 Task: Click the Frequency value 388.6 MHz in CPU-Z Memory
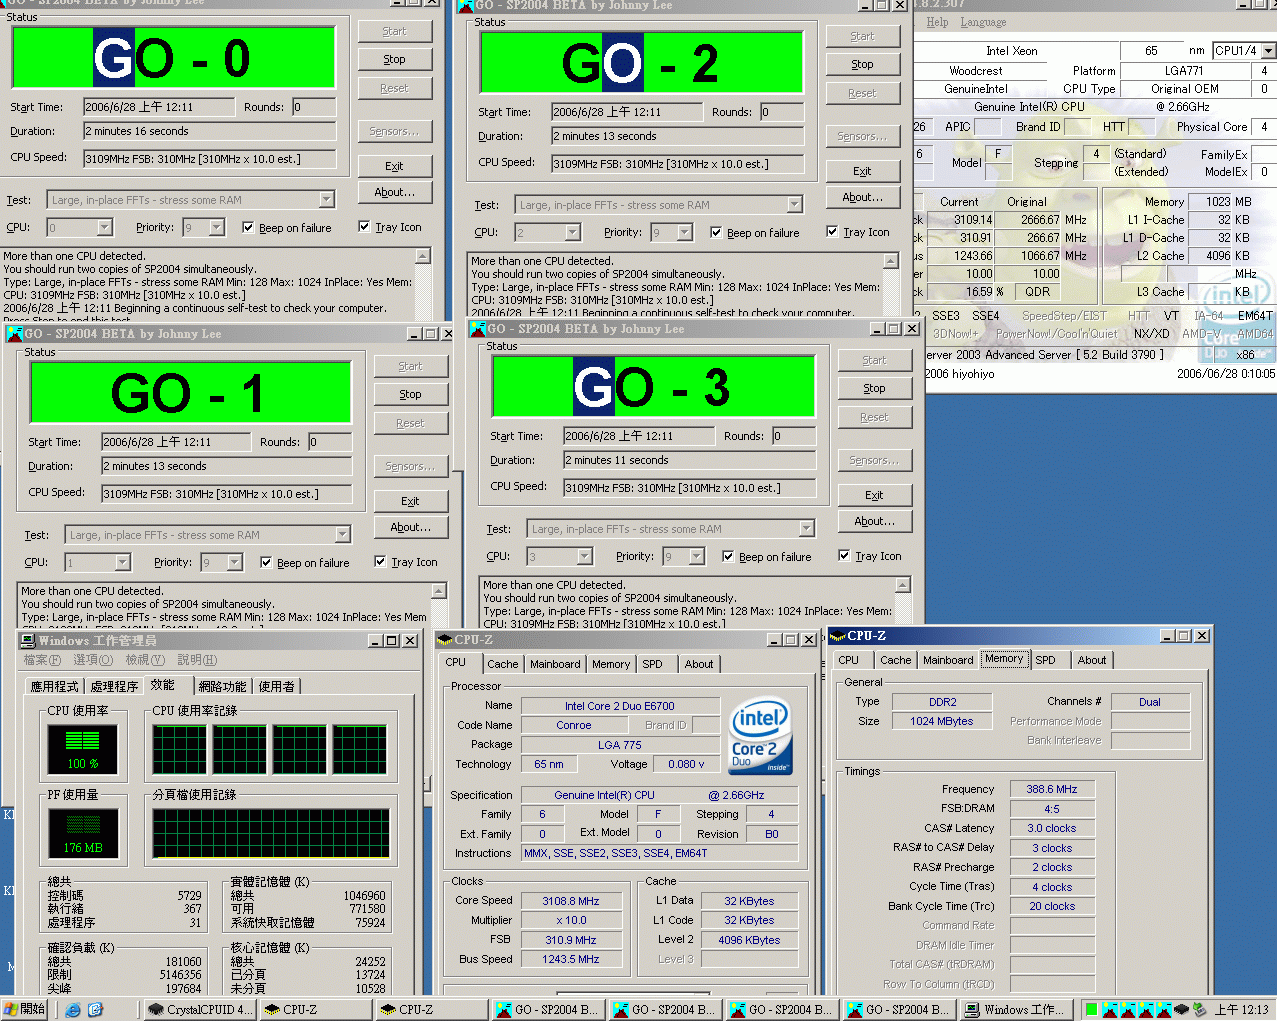[x=1052, y=789]
